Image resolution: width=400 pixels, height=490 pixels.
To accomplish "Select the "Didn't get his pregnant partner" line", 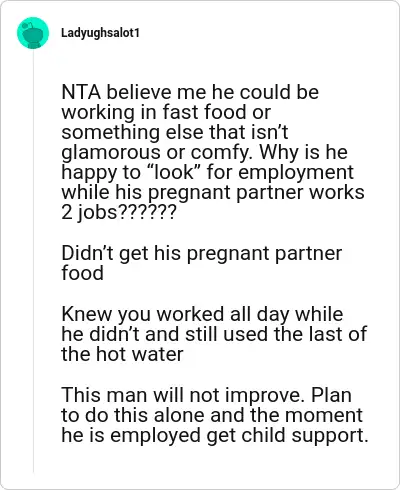I will (202, 253).
